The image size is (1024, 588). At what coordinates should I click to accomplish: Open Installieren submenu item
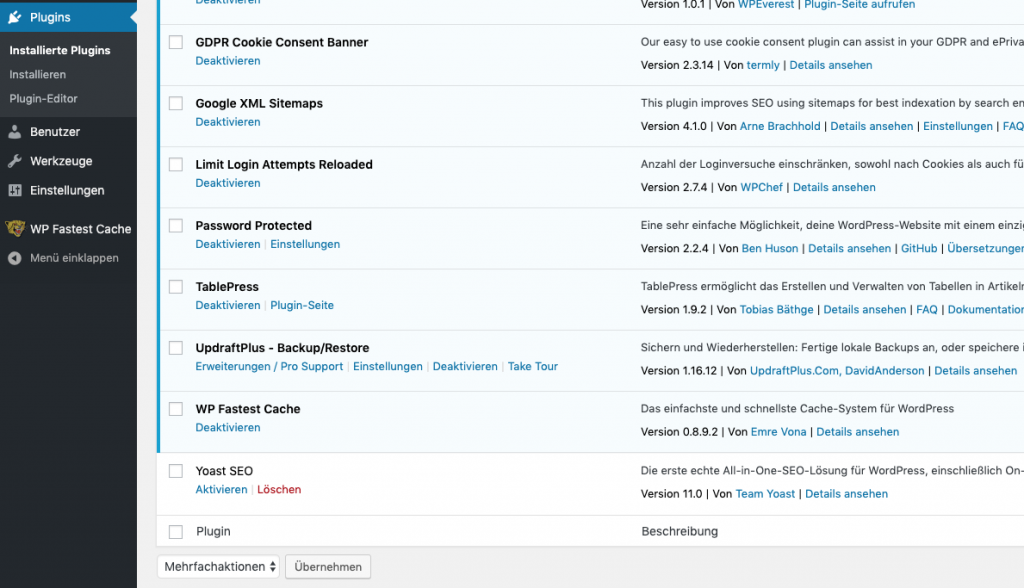38,75
